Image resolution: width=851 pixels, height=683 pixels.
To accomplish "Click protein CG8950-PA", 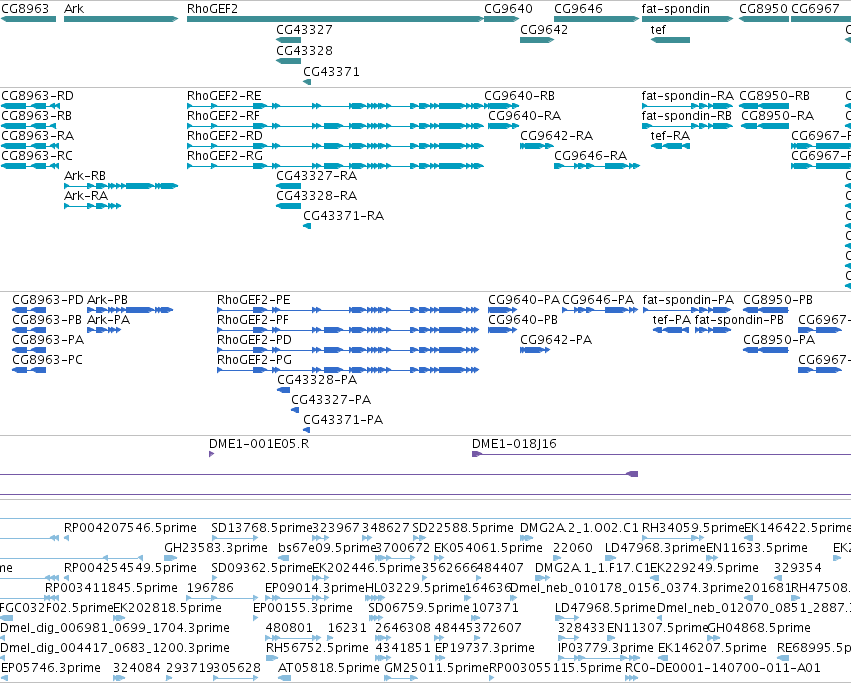I will point(765,350).
